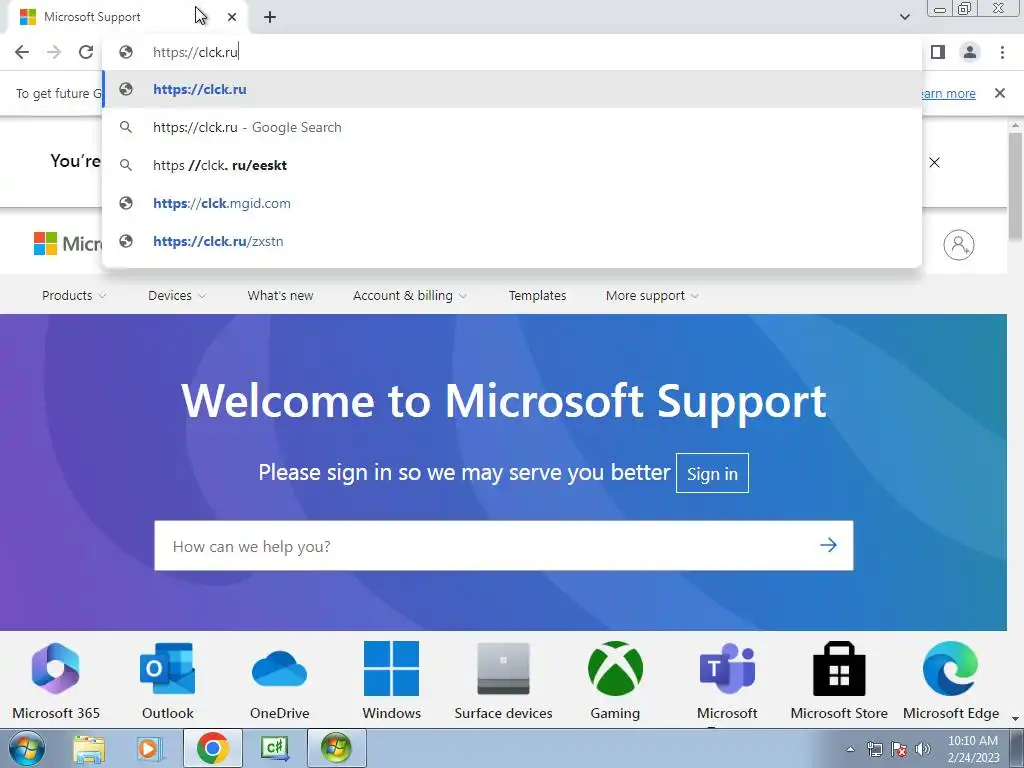Go back with the browser back arrow

22,52
